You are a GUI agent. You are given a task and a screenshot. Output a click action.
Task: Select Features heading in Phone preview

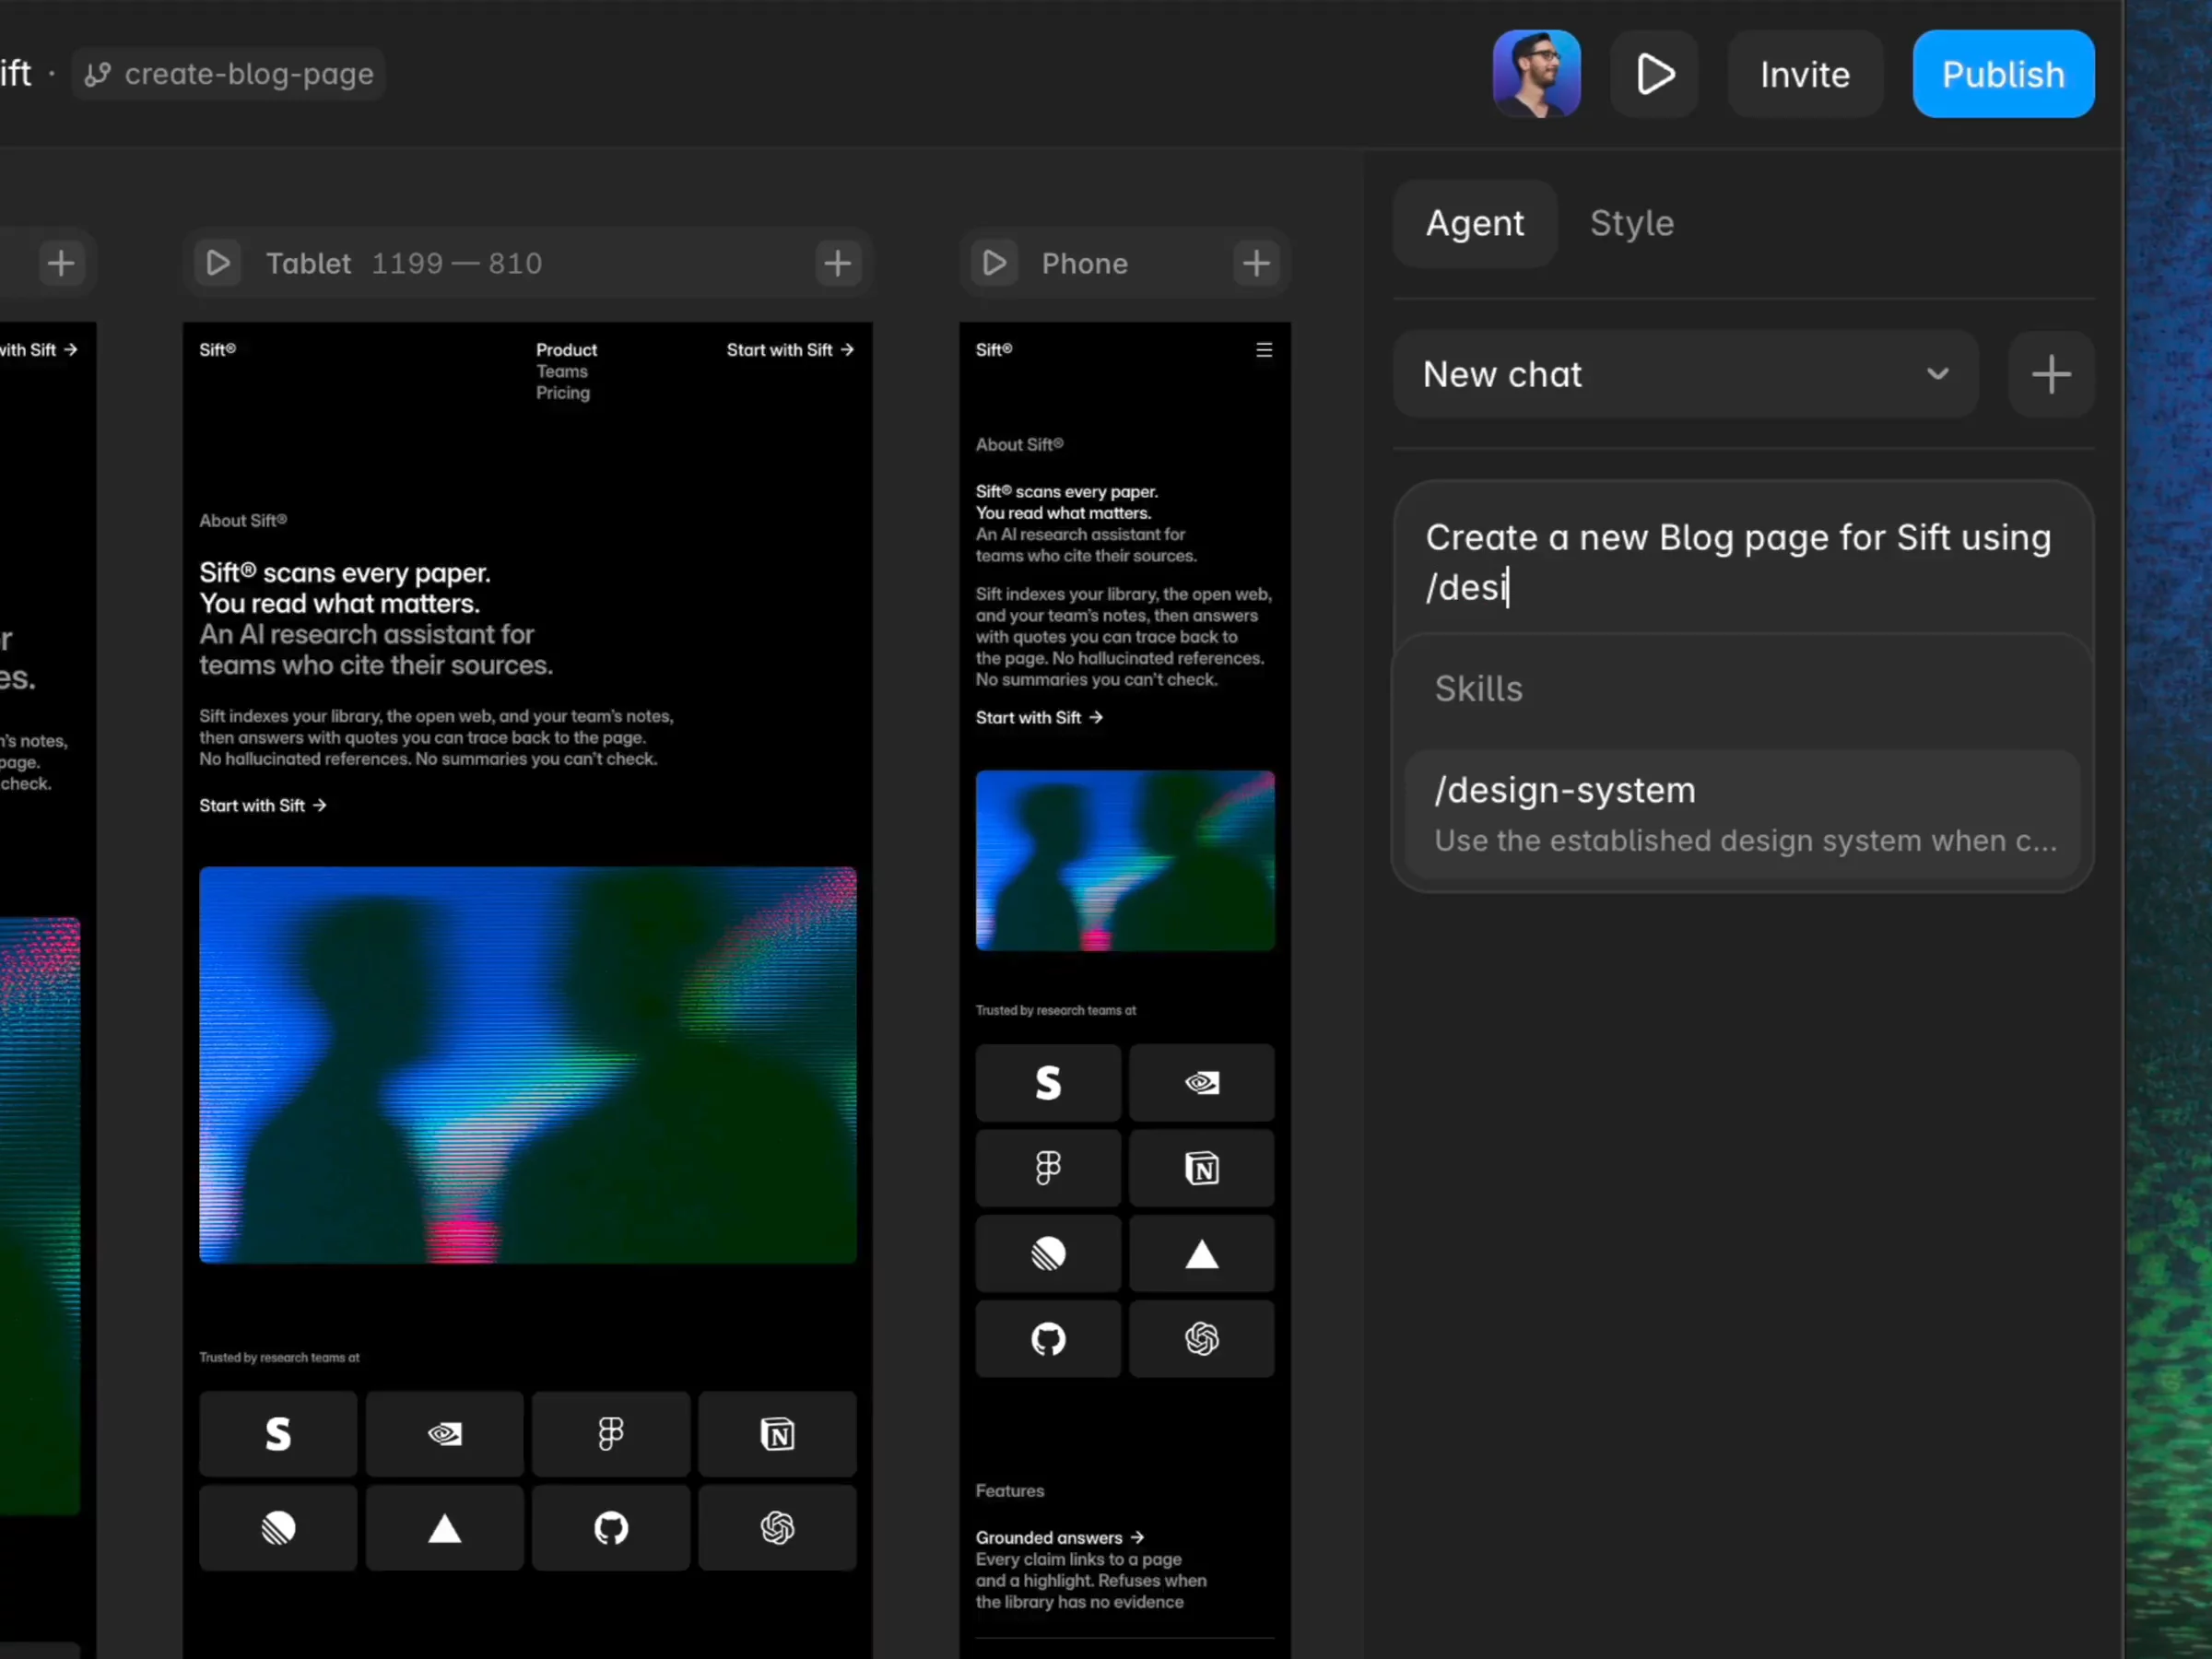1010,1491
